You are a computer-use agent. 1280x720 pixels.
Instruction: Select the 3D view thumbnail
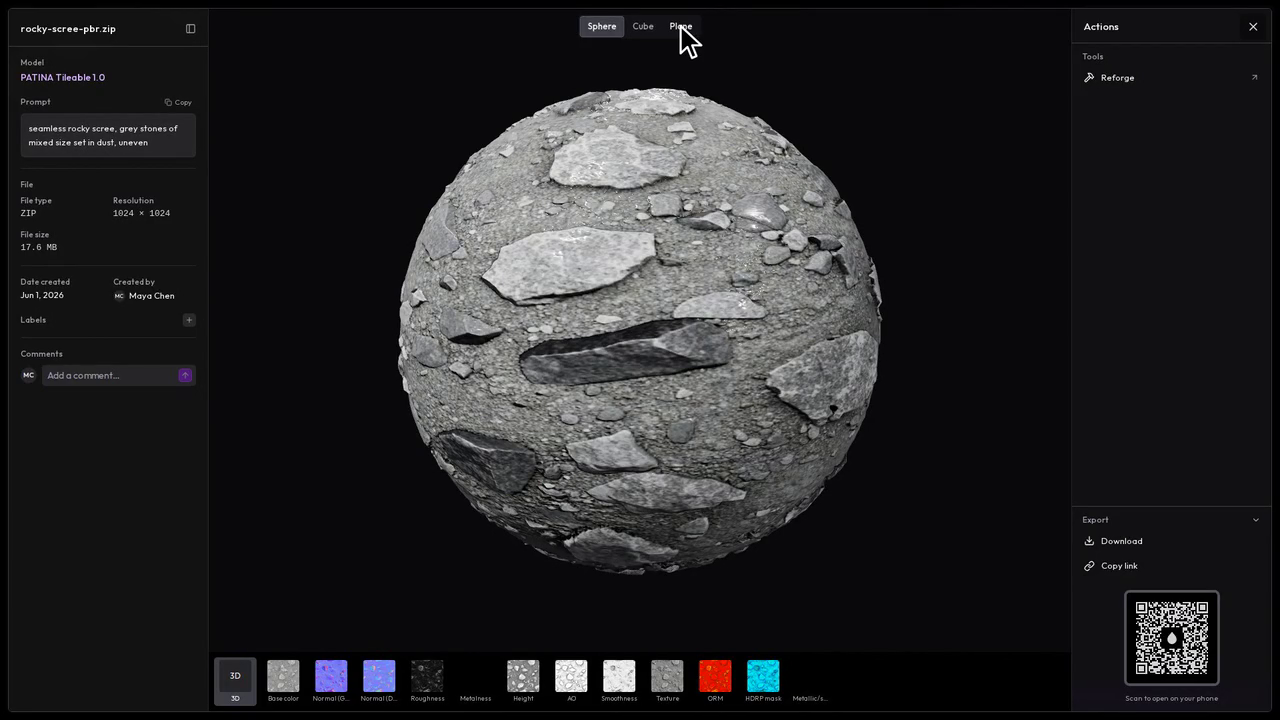coord(235,681)
